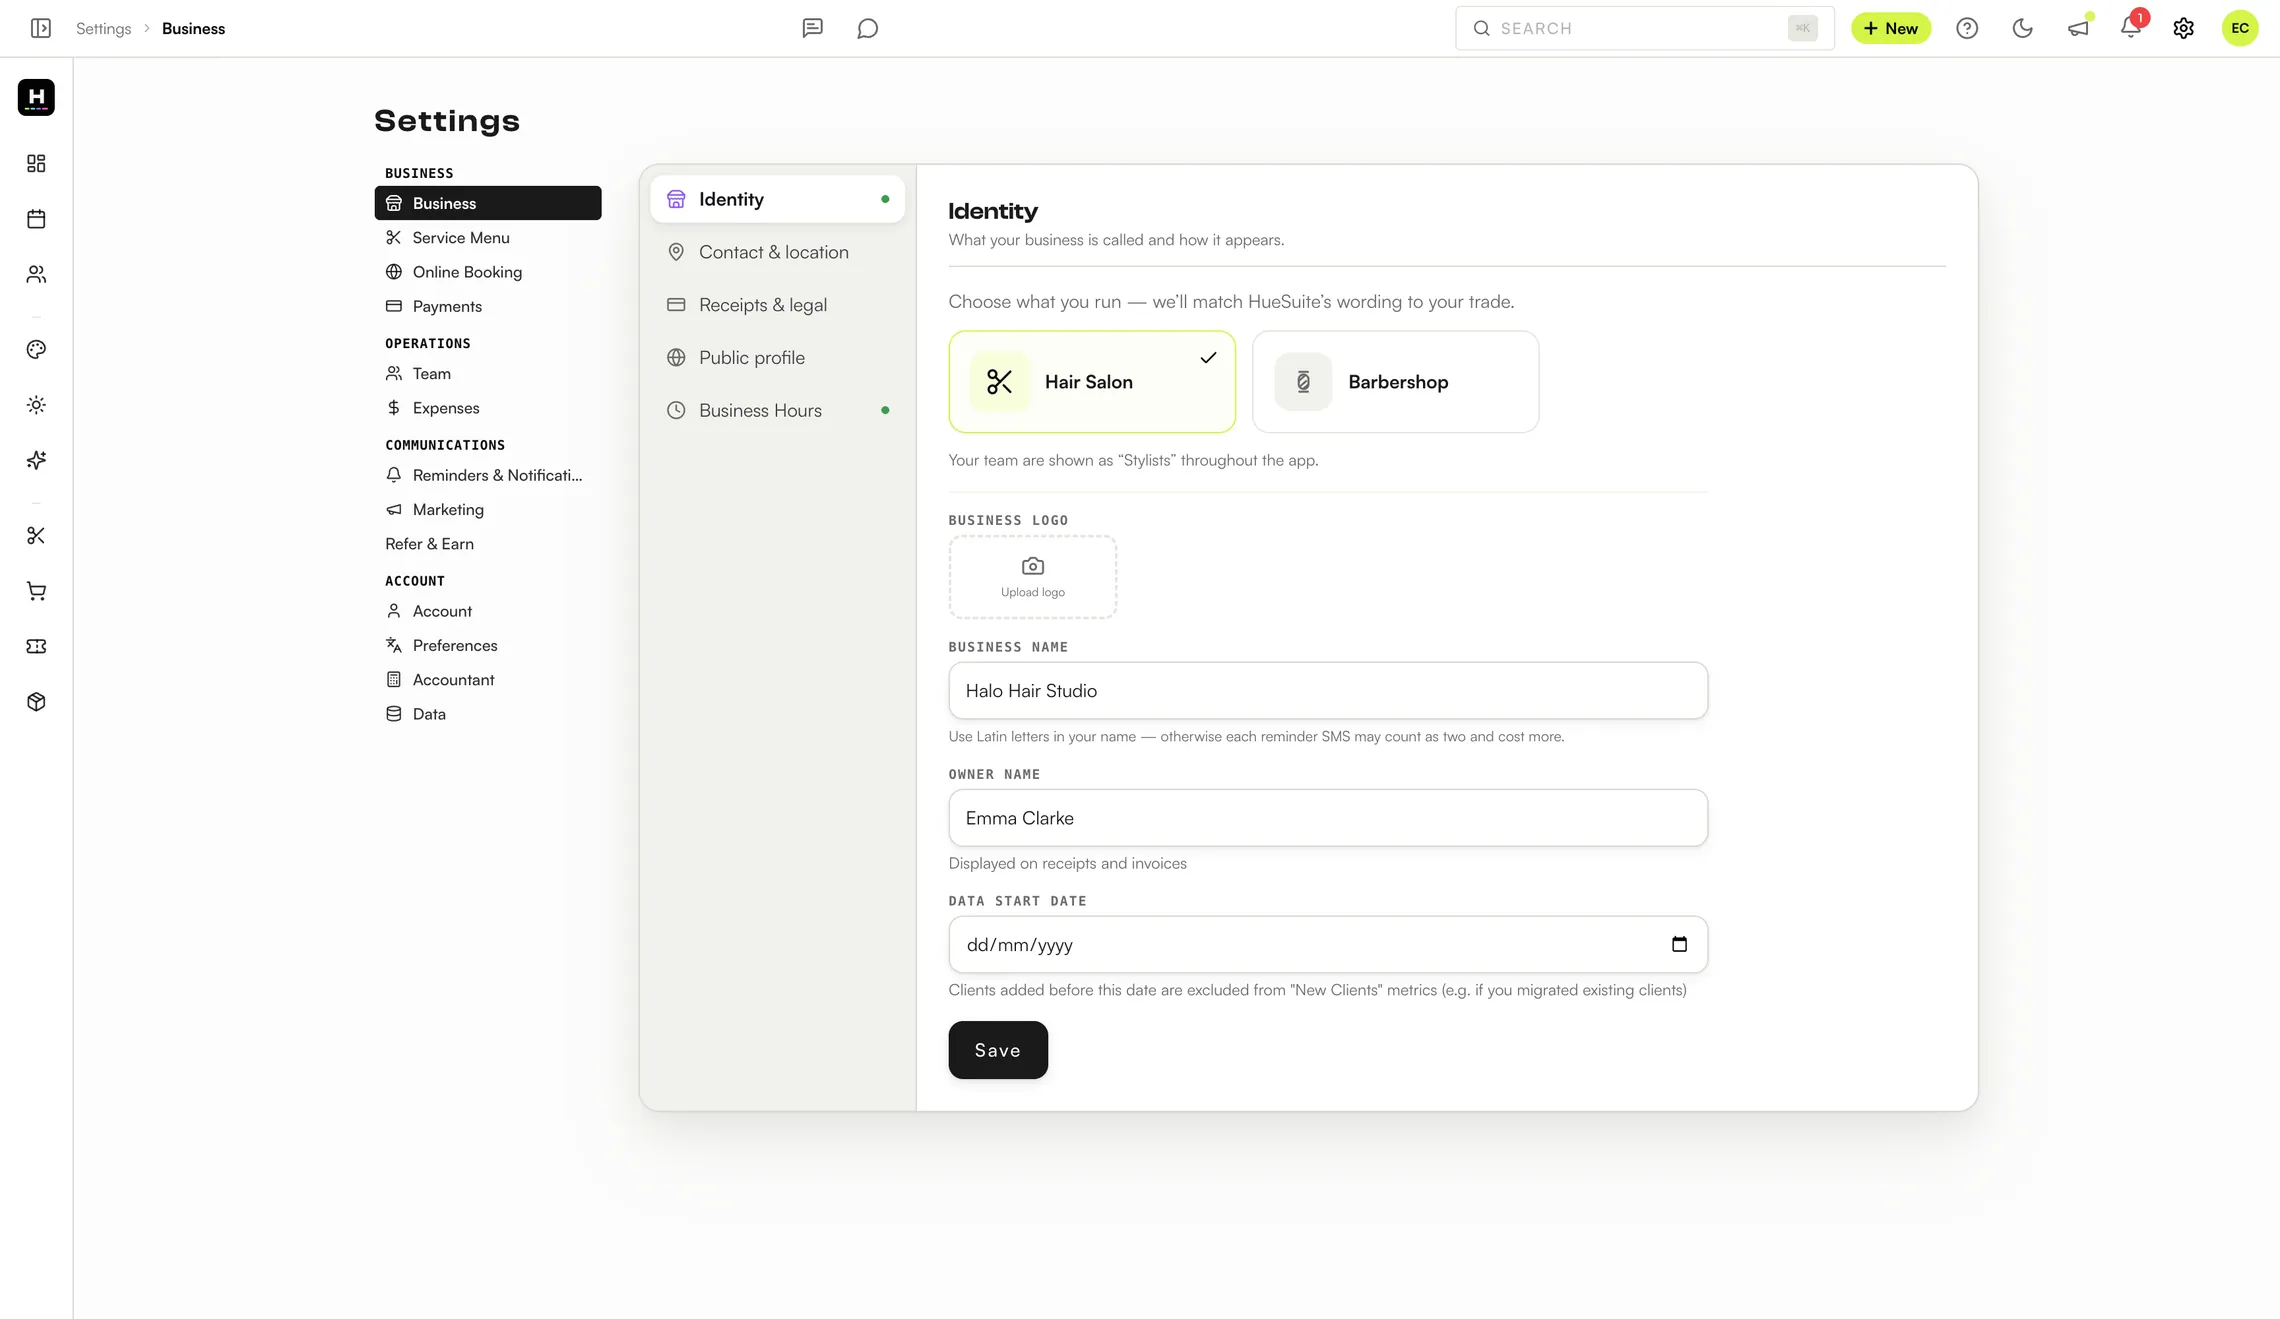Go to Preferences settings
The height and width of the screenshot is (1319, 2280).
488,645
